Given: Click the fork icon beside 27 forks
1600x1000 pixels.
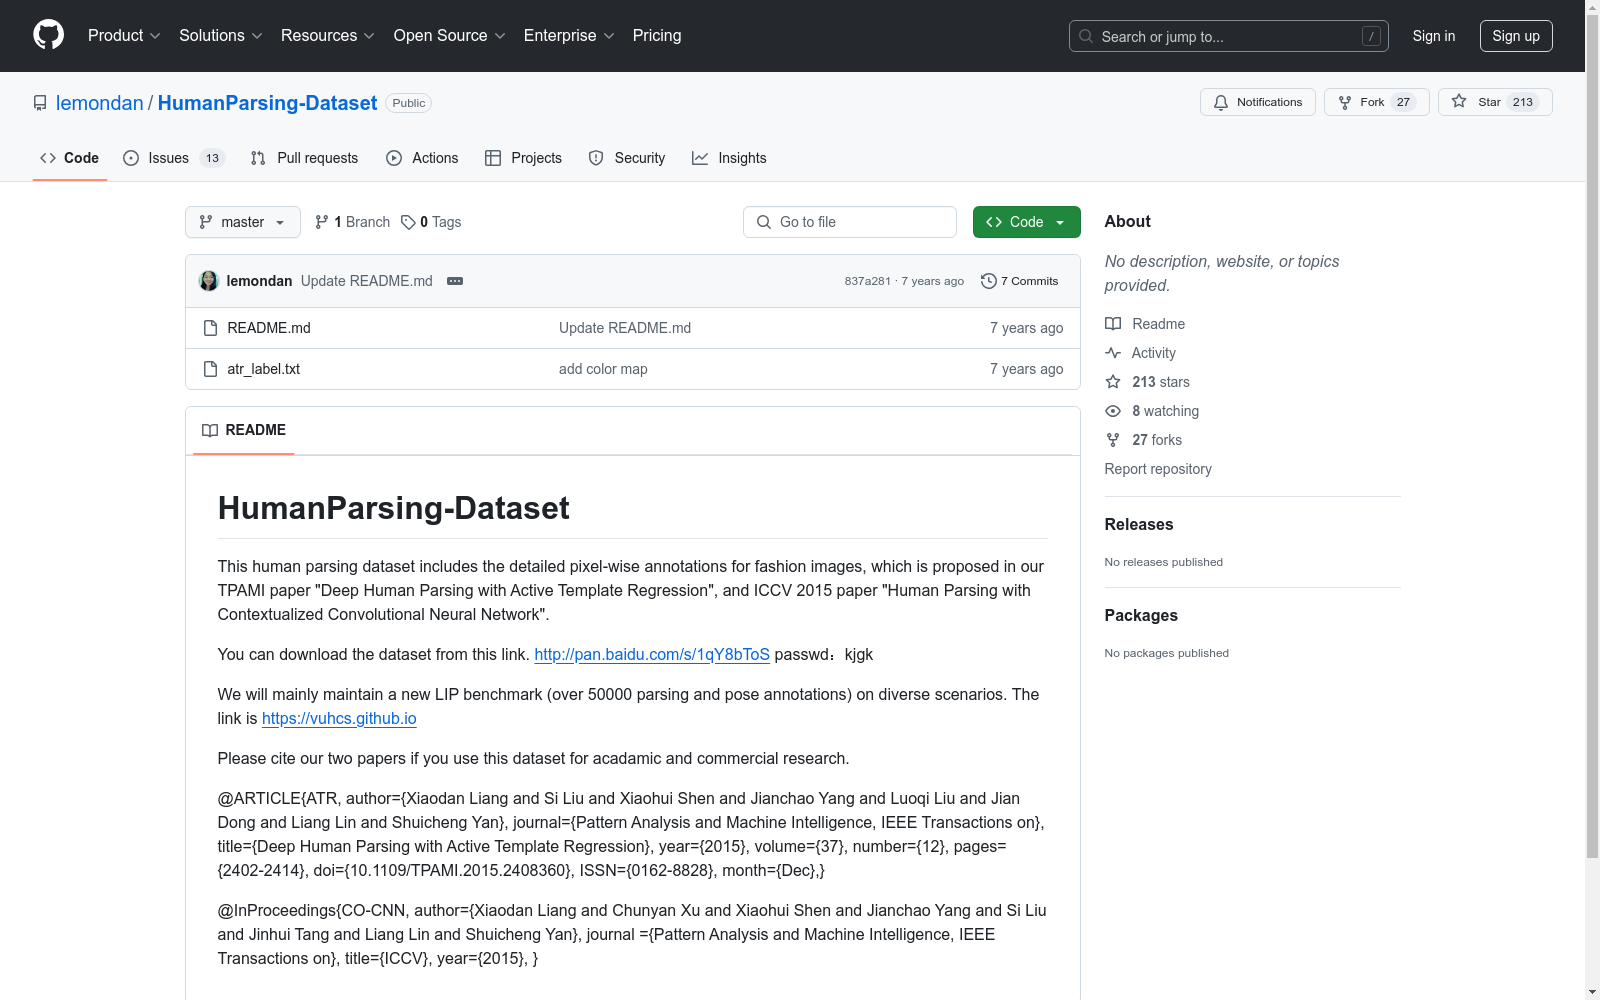Looking at the screenshot, I should (1113, 440).
